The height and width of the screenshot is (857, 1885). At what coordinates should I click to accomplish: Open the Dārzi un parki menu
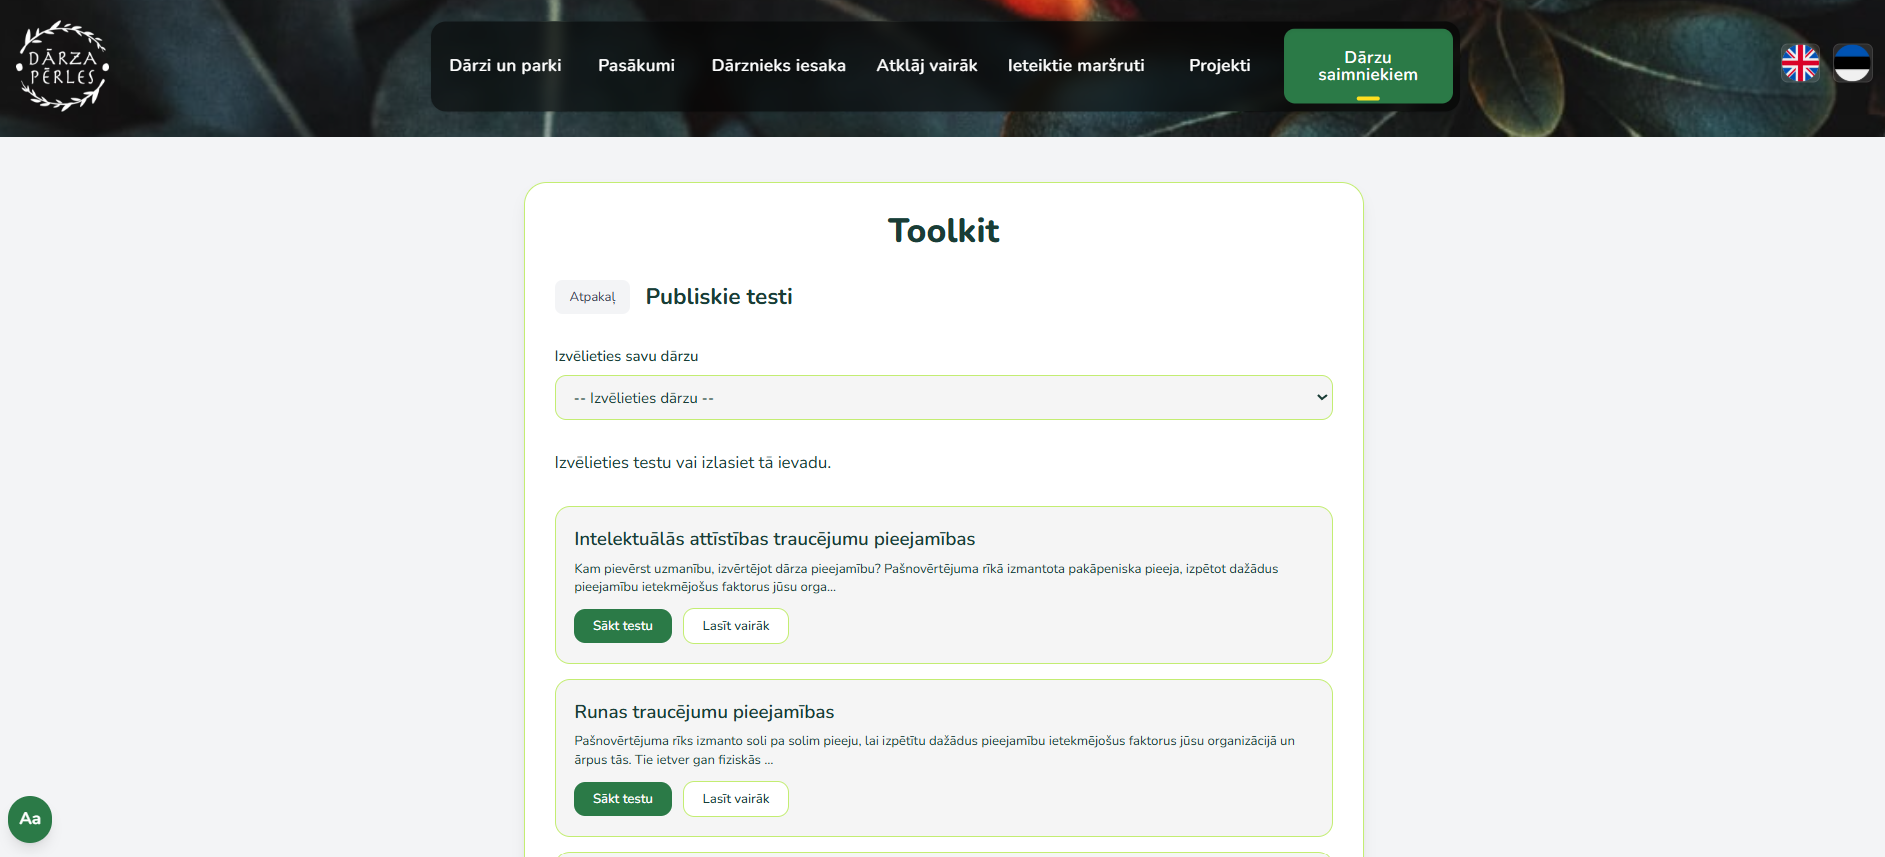[505, 66]
